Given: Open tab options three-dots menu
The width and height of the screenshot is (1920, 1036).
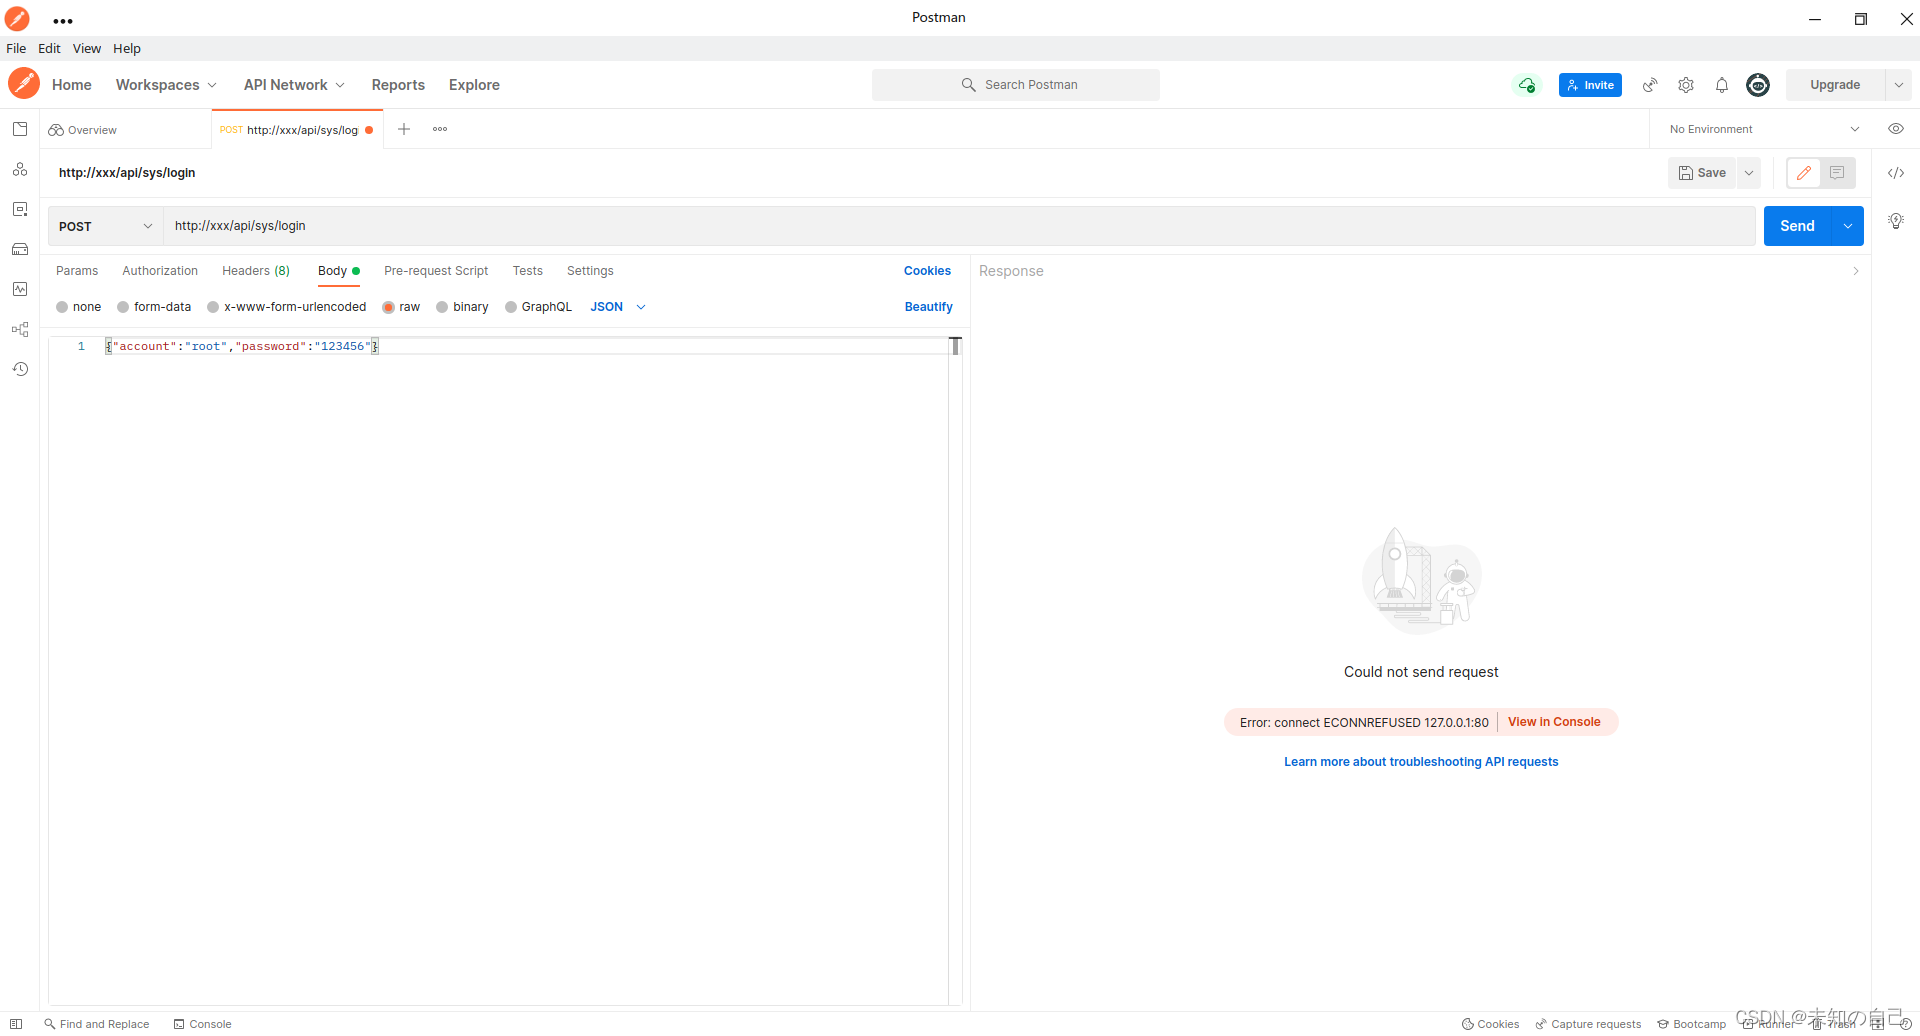Looking at the screenshot, I should 440,129.
